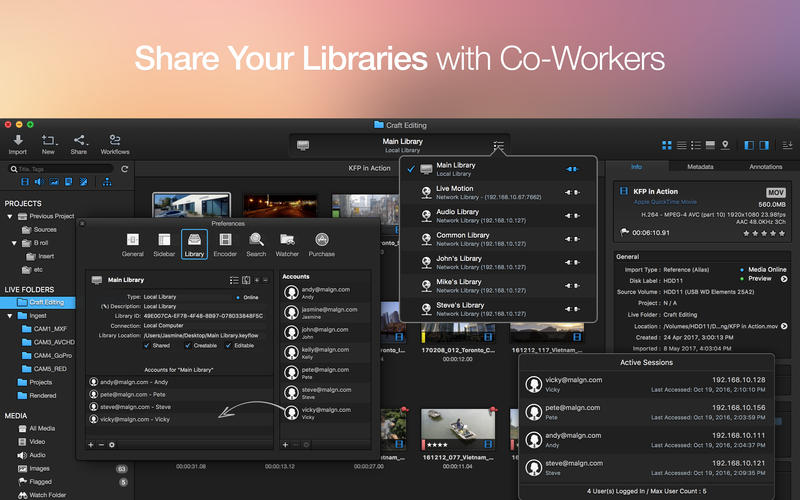Click the Import toolbar icon
Screen dimensions: 800x500
[18, 144]
